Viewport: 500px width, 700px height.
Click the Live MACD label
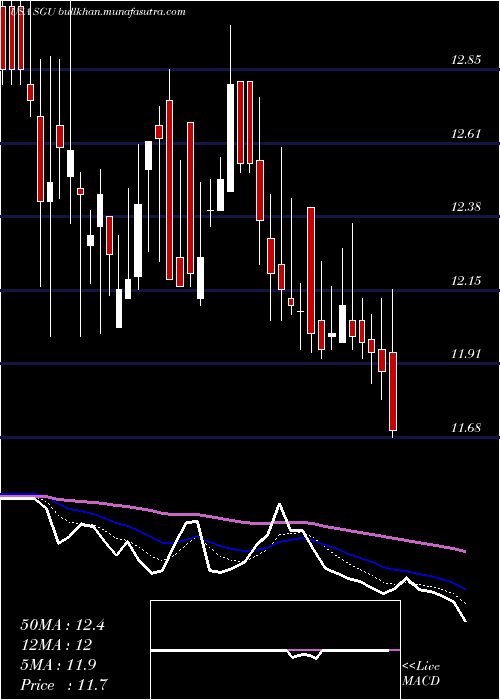[x=421, y=673]
